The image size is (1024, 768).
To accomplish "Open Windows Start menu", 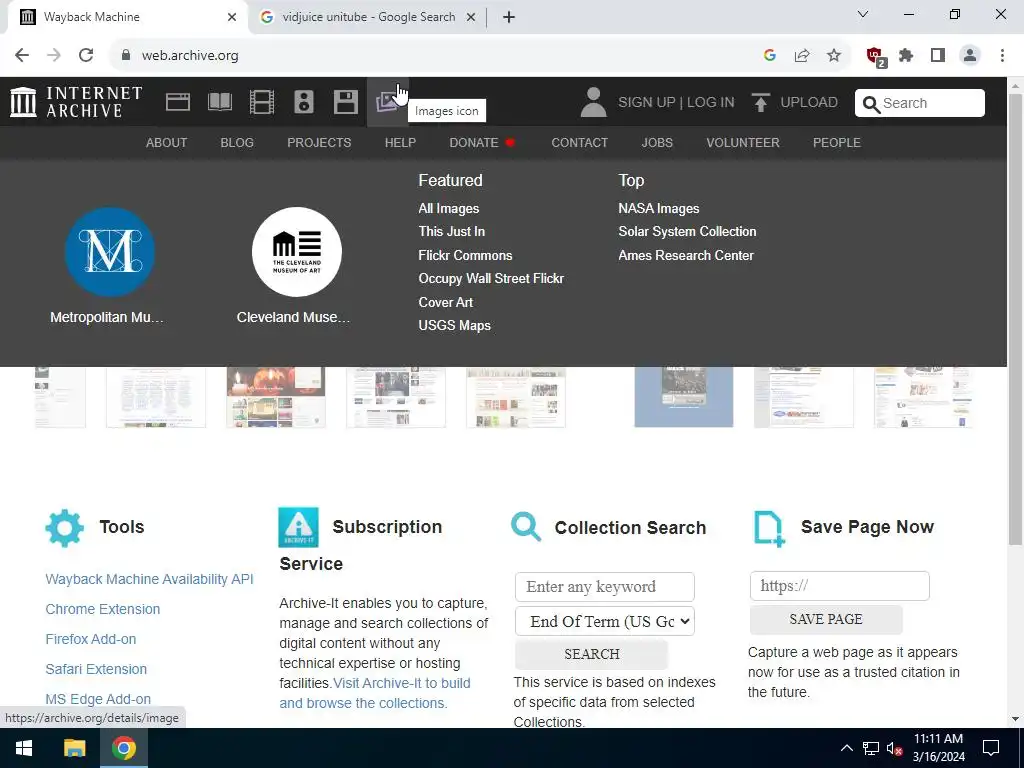I will coord(24,748).
